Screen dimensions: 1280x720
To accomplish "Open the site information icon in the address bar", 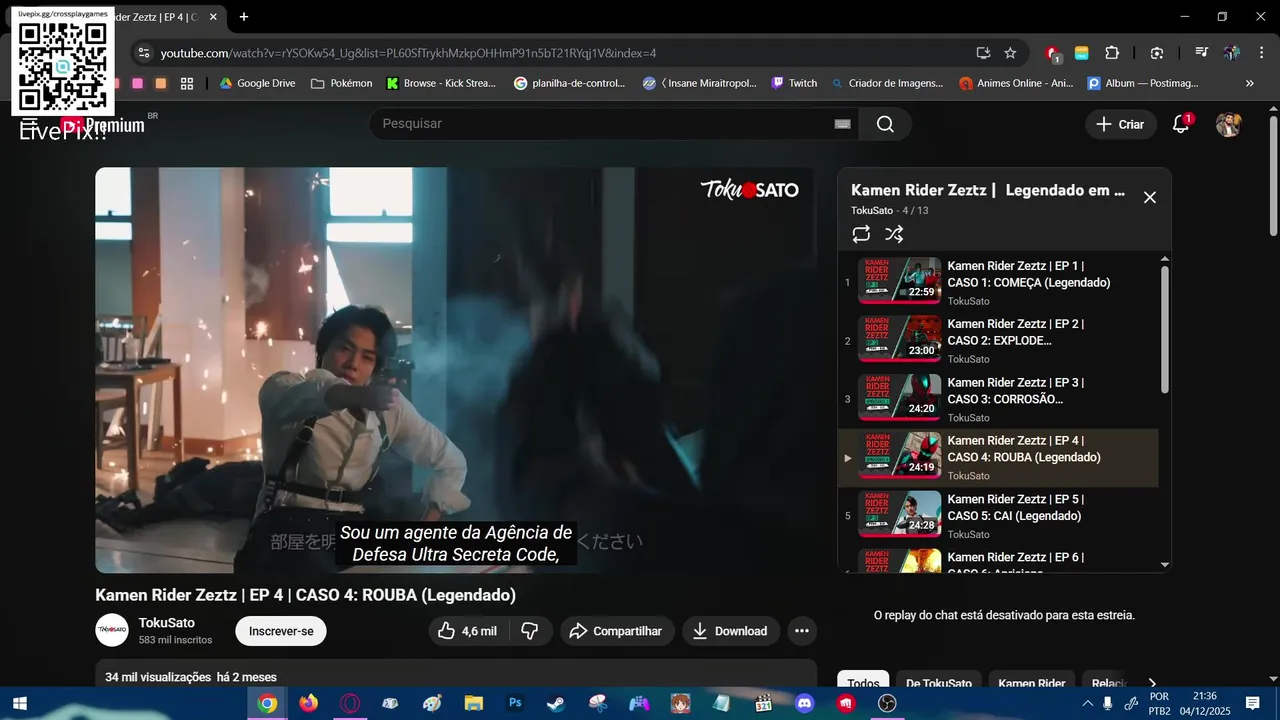I will (x=143, y=53).
